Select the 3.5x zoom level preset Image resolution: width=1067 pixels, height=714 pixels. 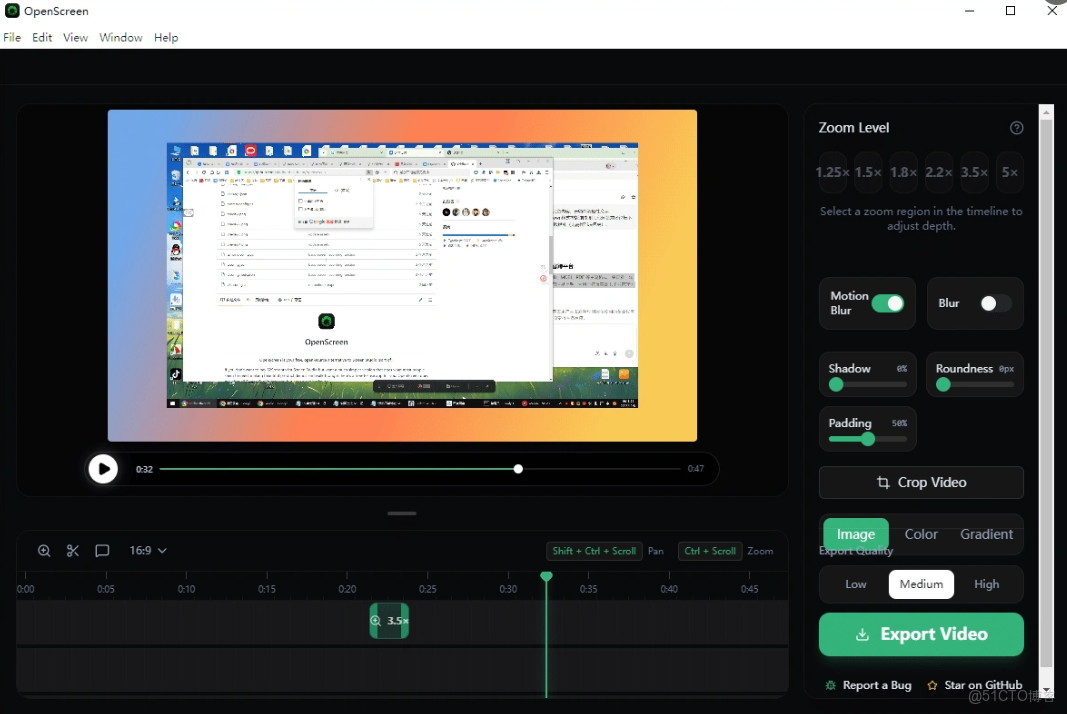coord(973,171)
